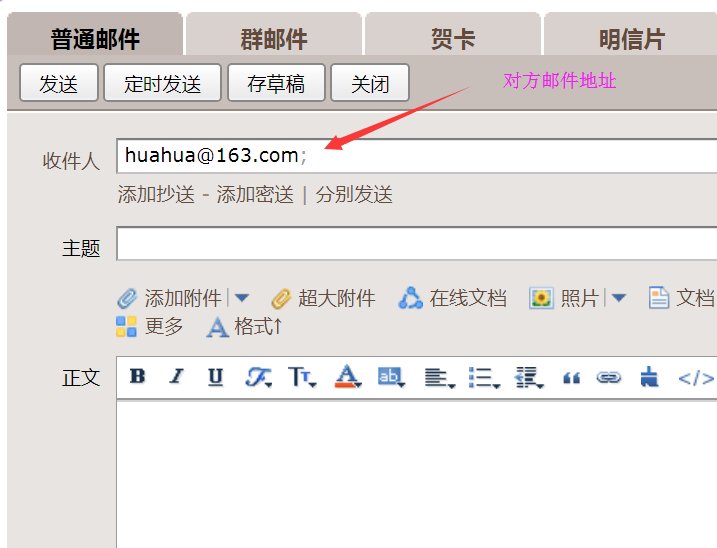
Task: Click the 更多 colored grid icon
Action: [126, 327]
